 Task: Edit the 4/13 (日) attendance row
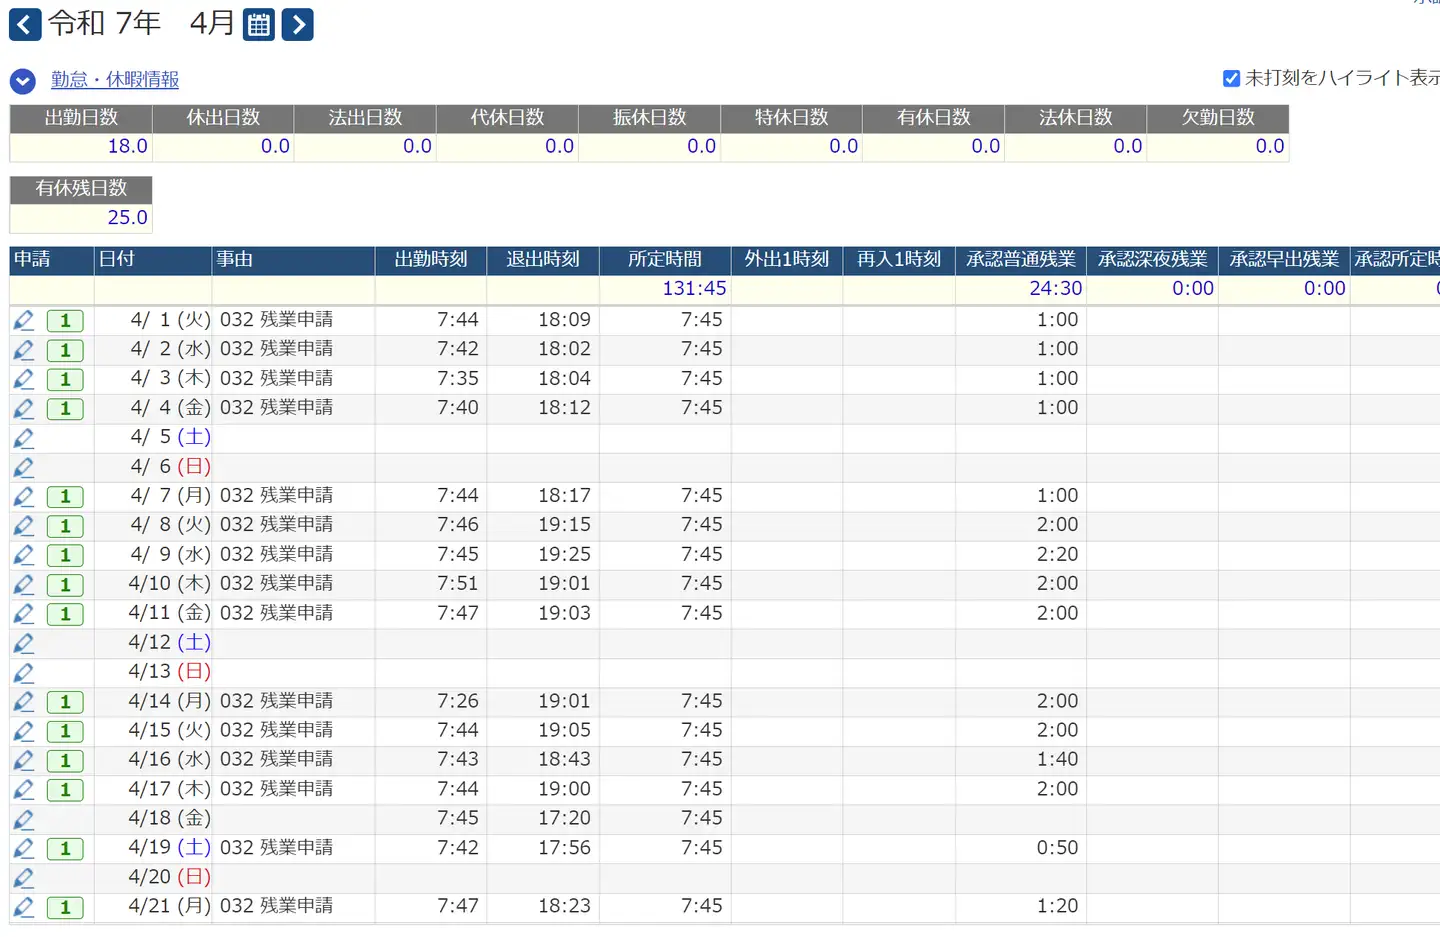tap(24, 672)
